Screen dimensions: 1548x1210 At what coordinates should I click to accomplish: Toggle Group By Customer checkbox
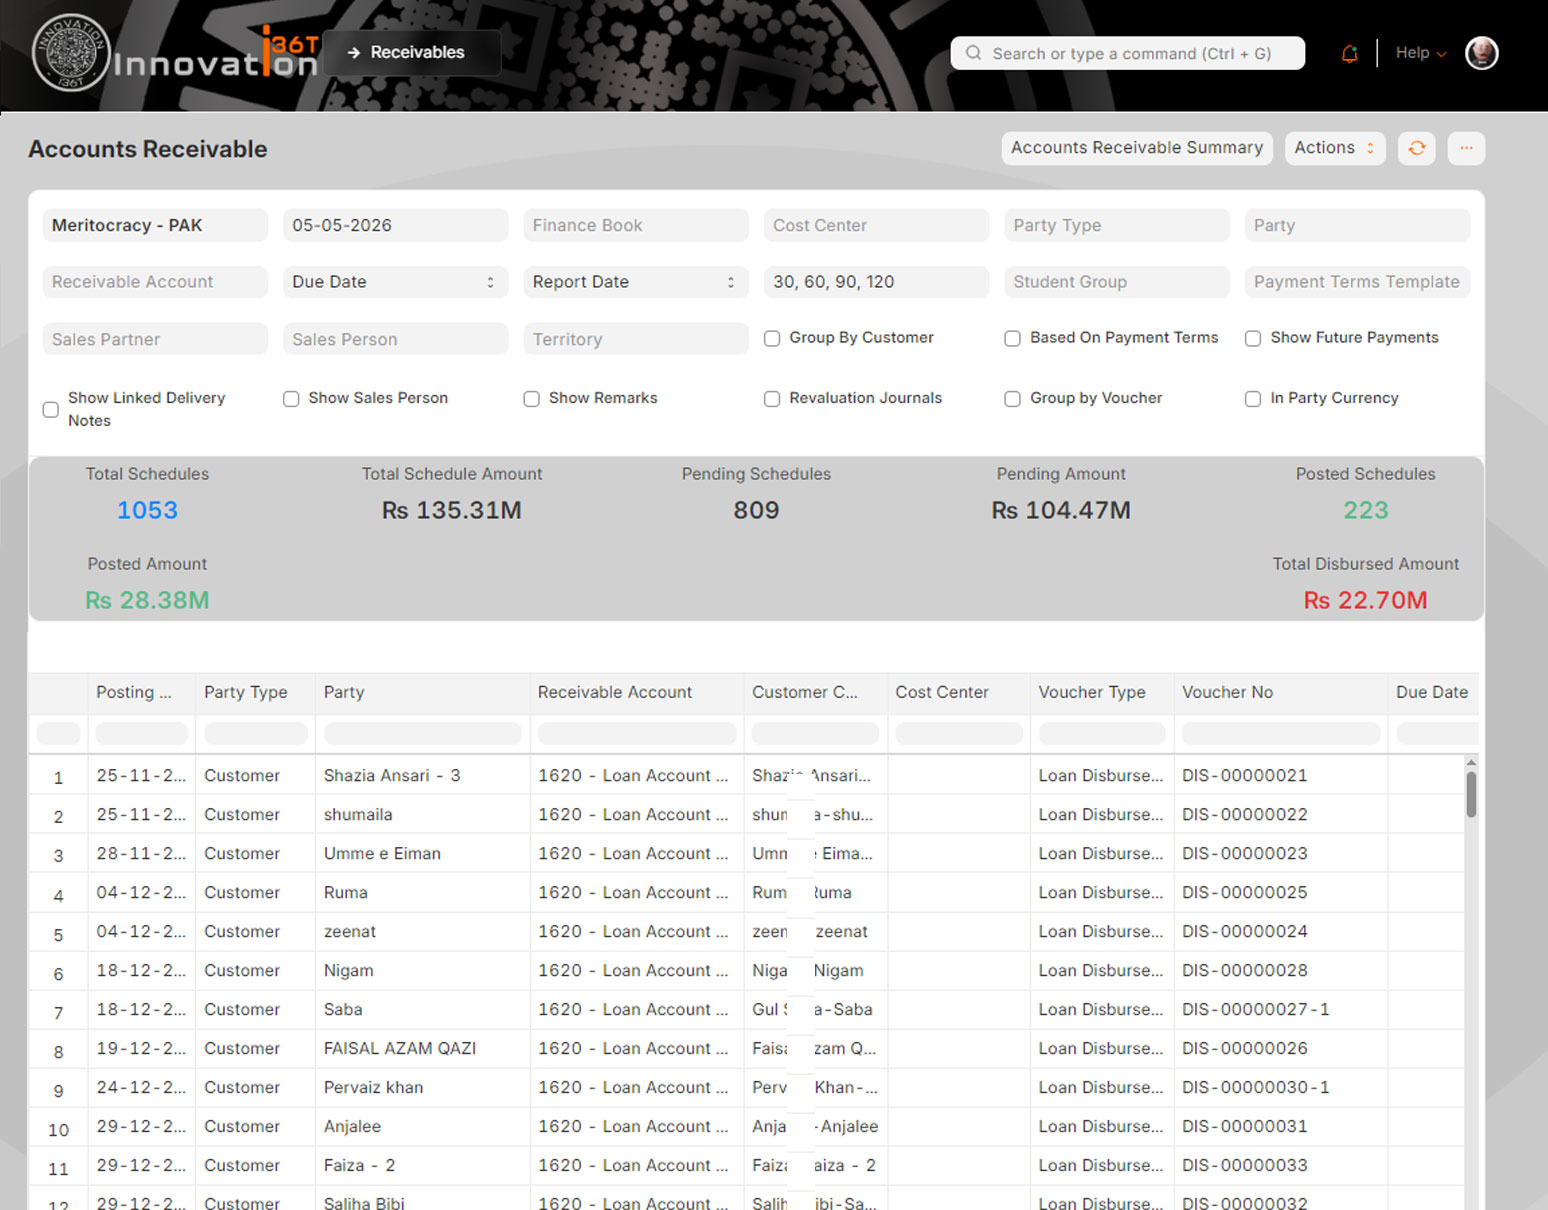(x=772, y=338)
